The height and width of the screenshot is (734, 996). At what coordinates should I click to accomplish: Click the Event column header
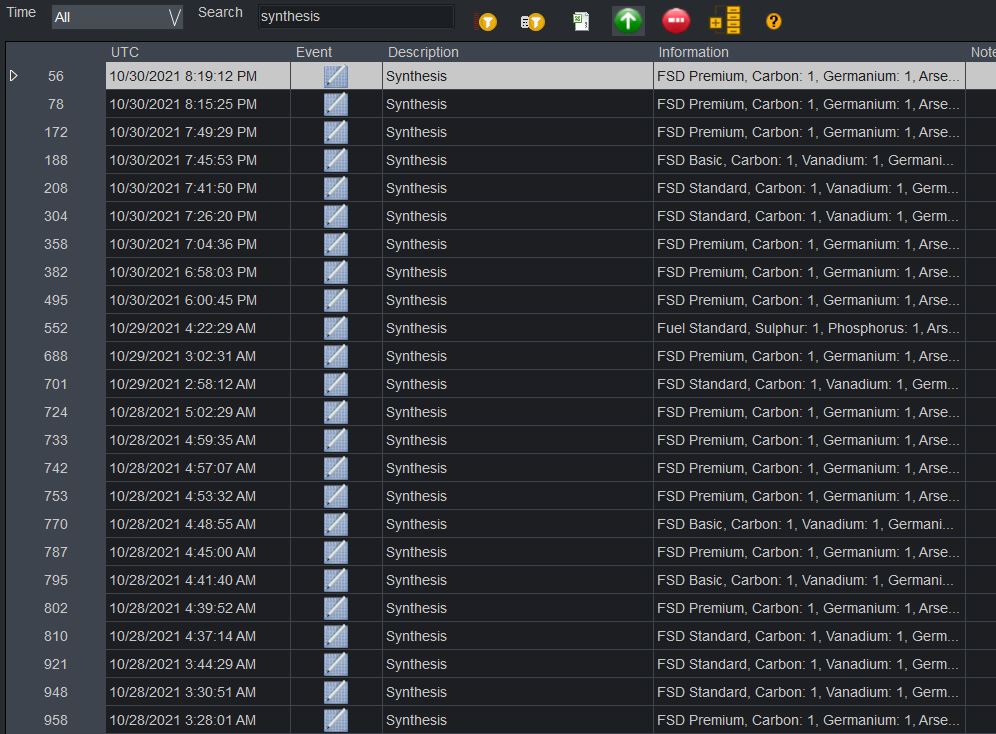[314, 52]
